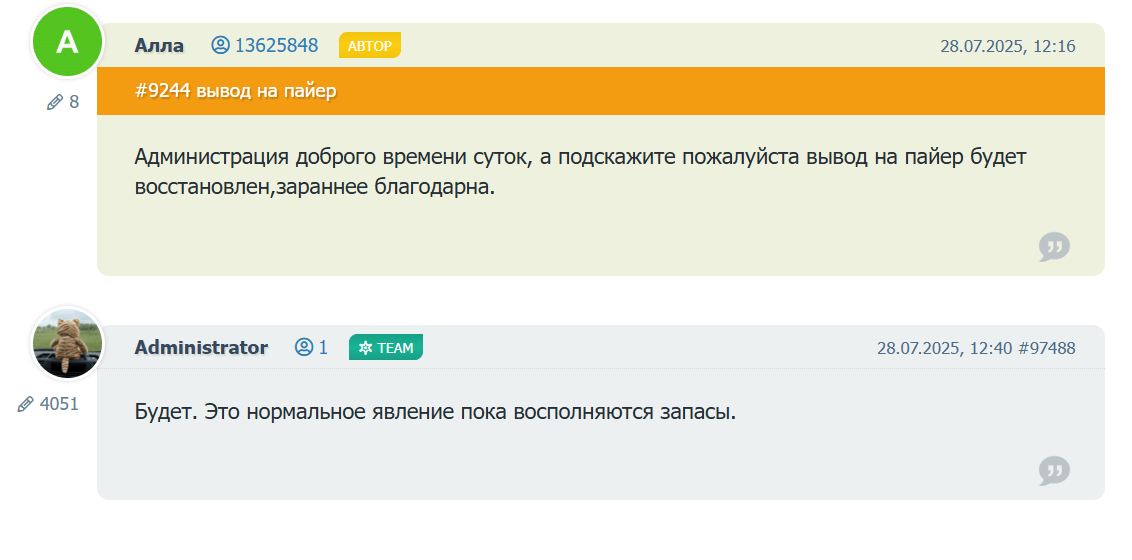This screenshot has height=560, width=1132.
Task: Click the profile icon beside Administrator's ID 1
Action: pyautogui.click(x=304, y=347)
